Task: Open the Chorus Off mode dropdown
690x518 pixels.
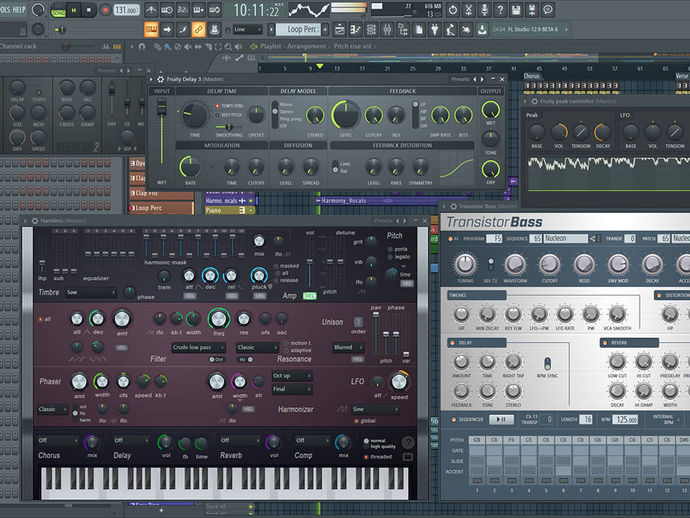Action: pyautogui.click(x=58, y=440)
